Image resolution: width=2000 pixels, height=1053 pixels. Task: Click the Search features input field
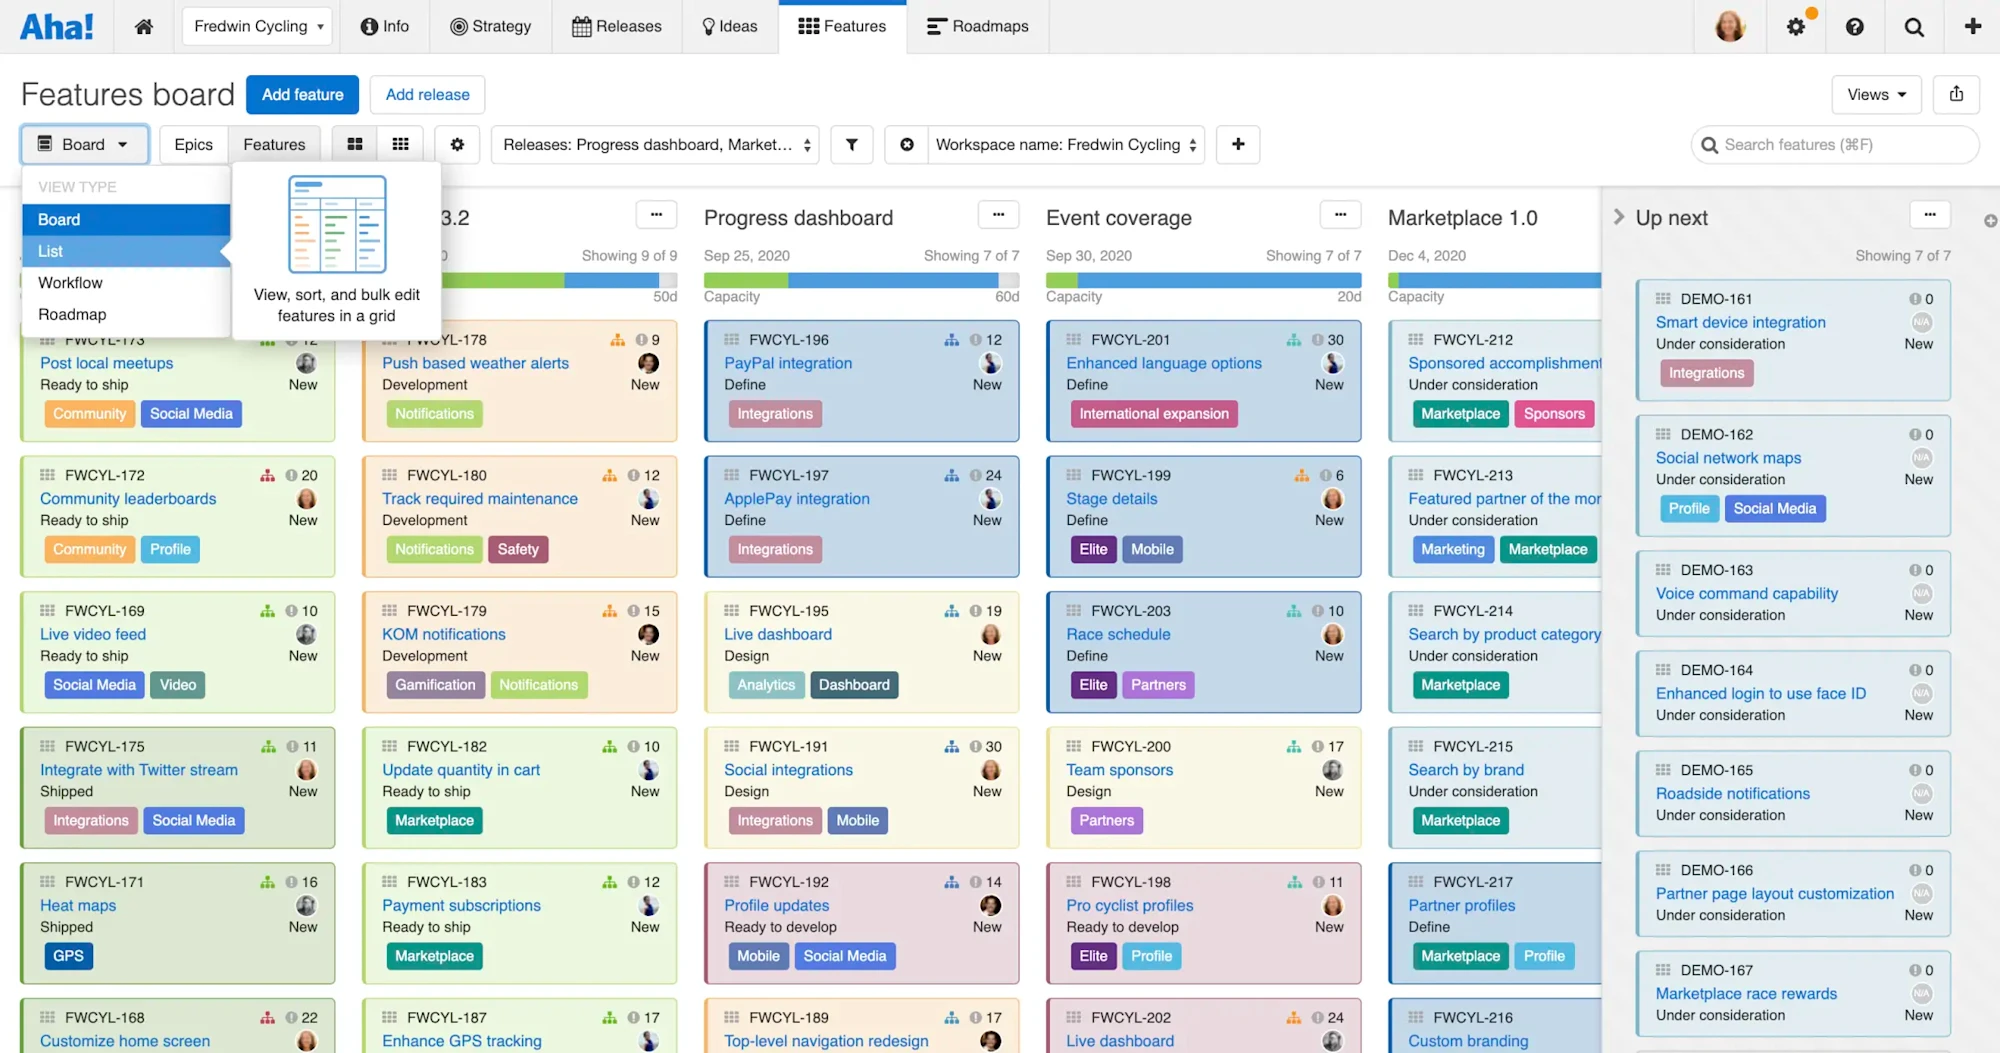coord(1836,144)
